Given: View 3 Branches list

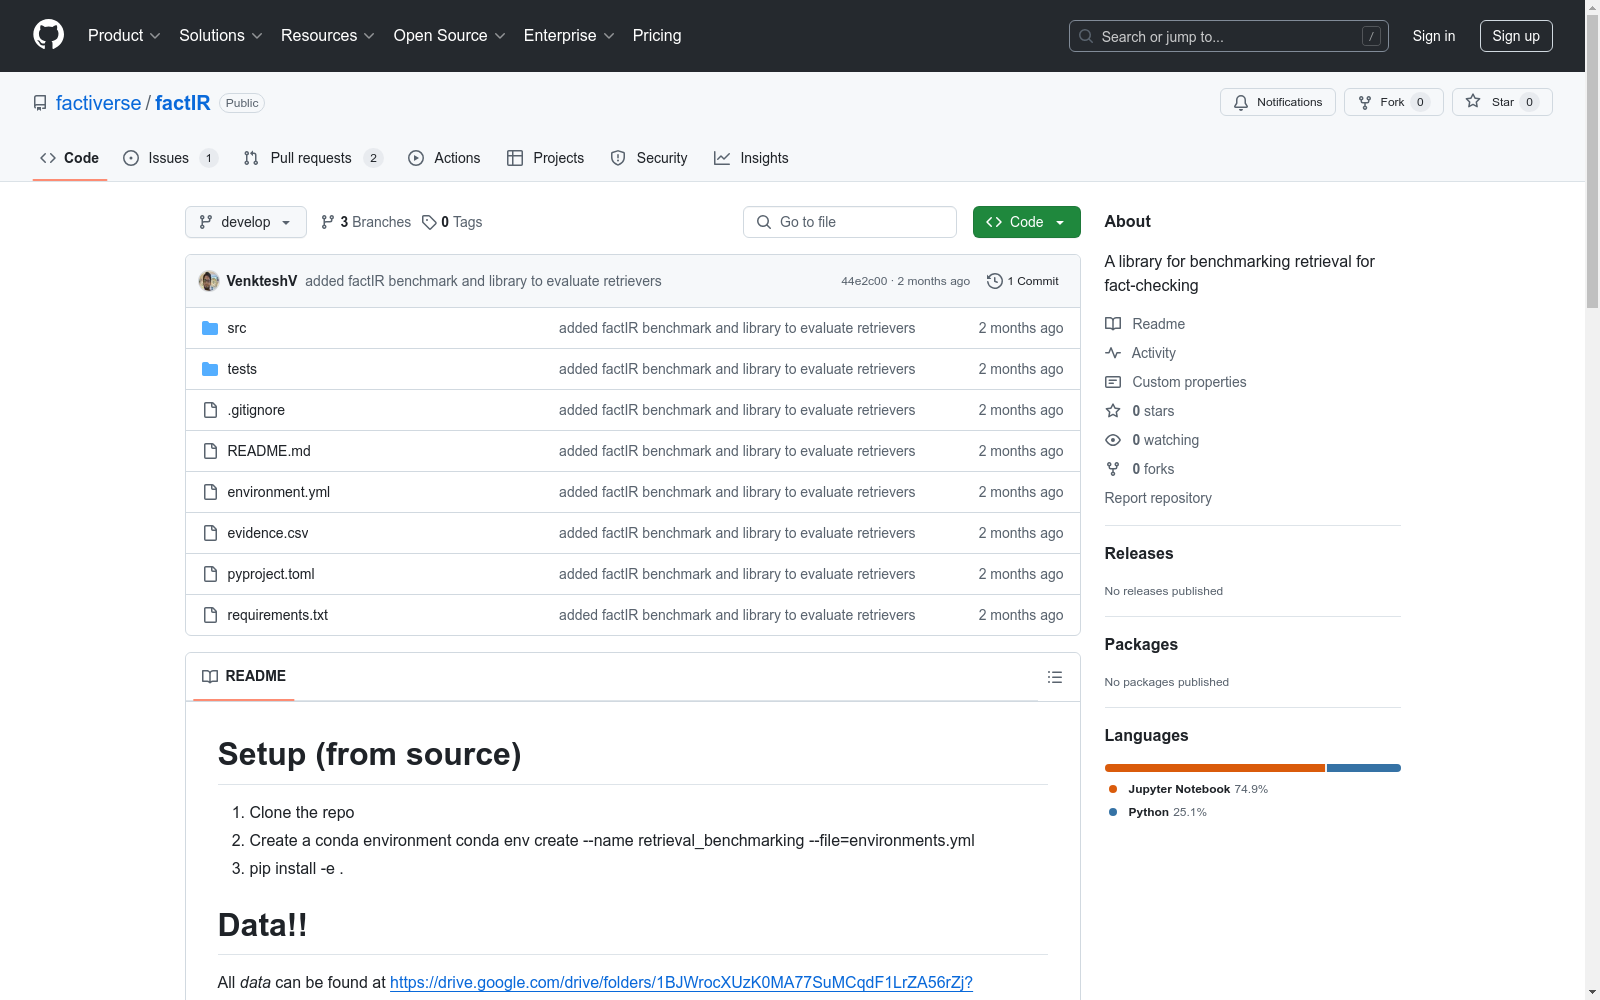Looking at the screenshot, I should (366, 222).
